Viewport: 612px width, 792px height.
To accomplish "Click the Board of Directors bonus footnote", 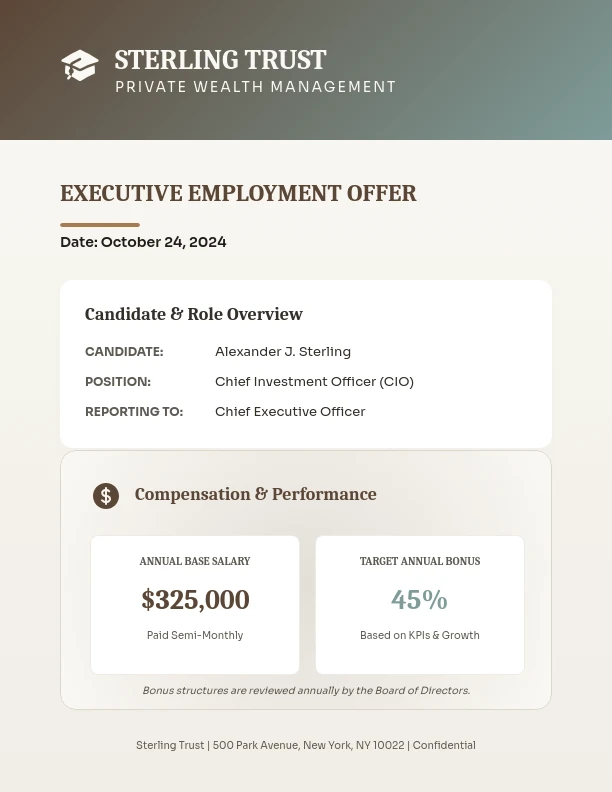I will point(306,690).
